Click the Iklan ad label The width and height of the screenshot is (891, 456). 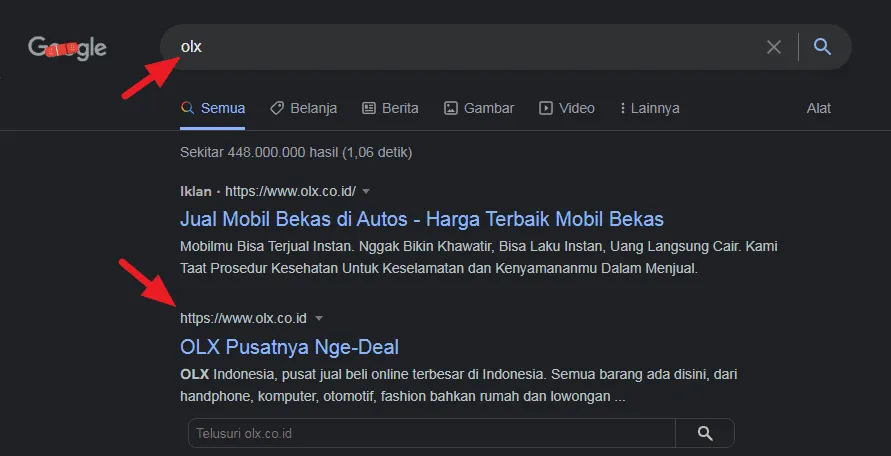(x=195, y=191)
